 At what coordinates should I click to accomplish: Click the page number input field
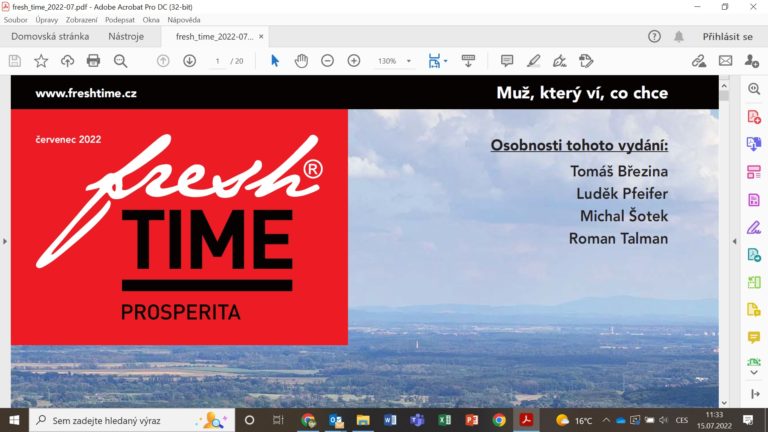click(x=217, y=61)
